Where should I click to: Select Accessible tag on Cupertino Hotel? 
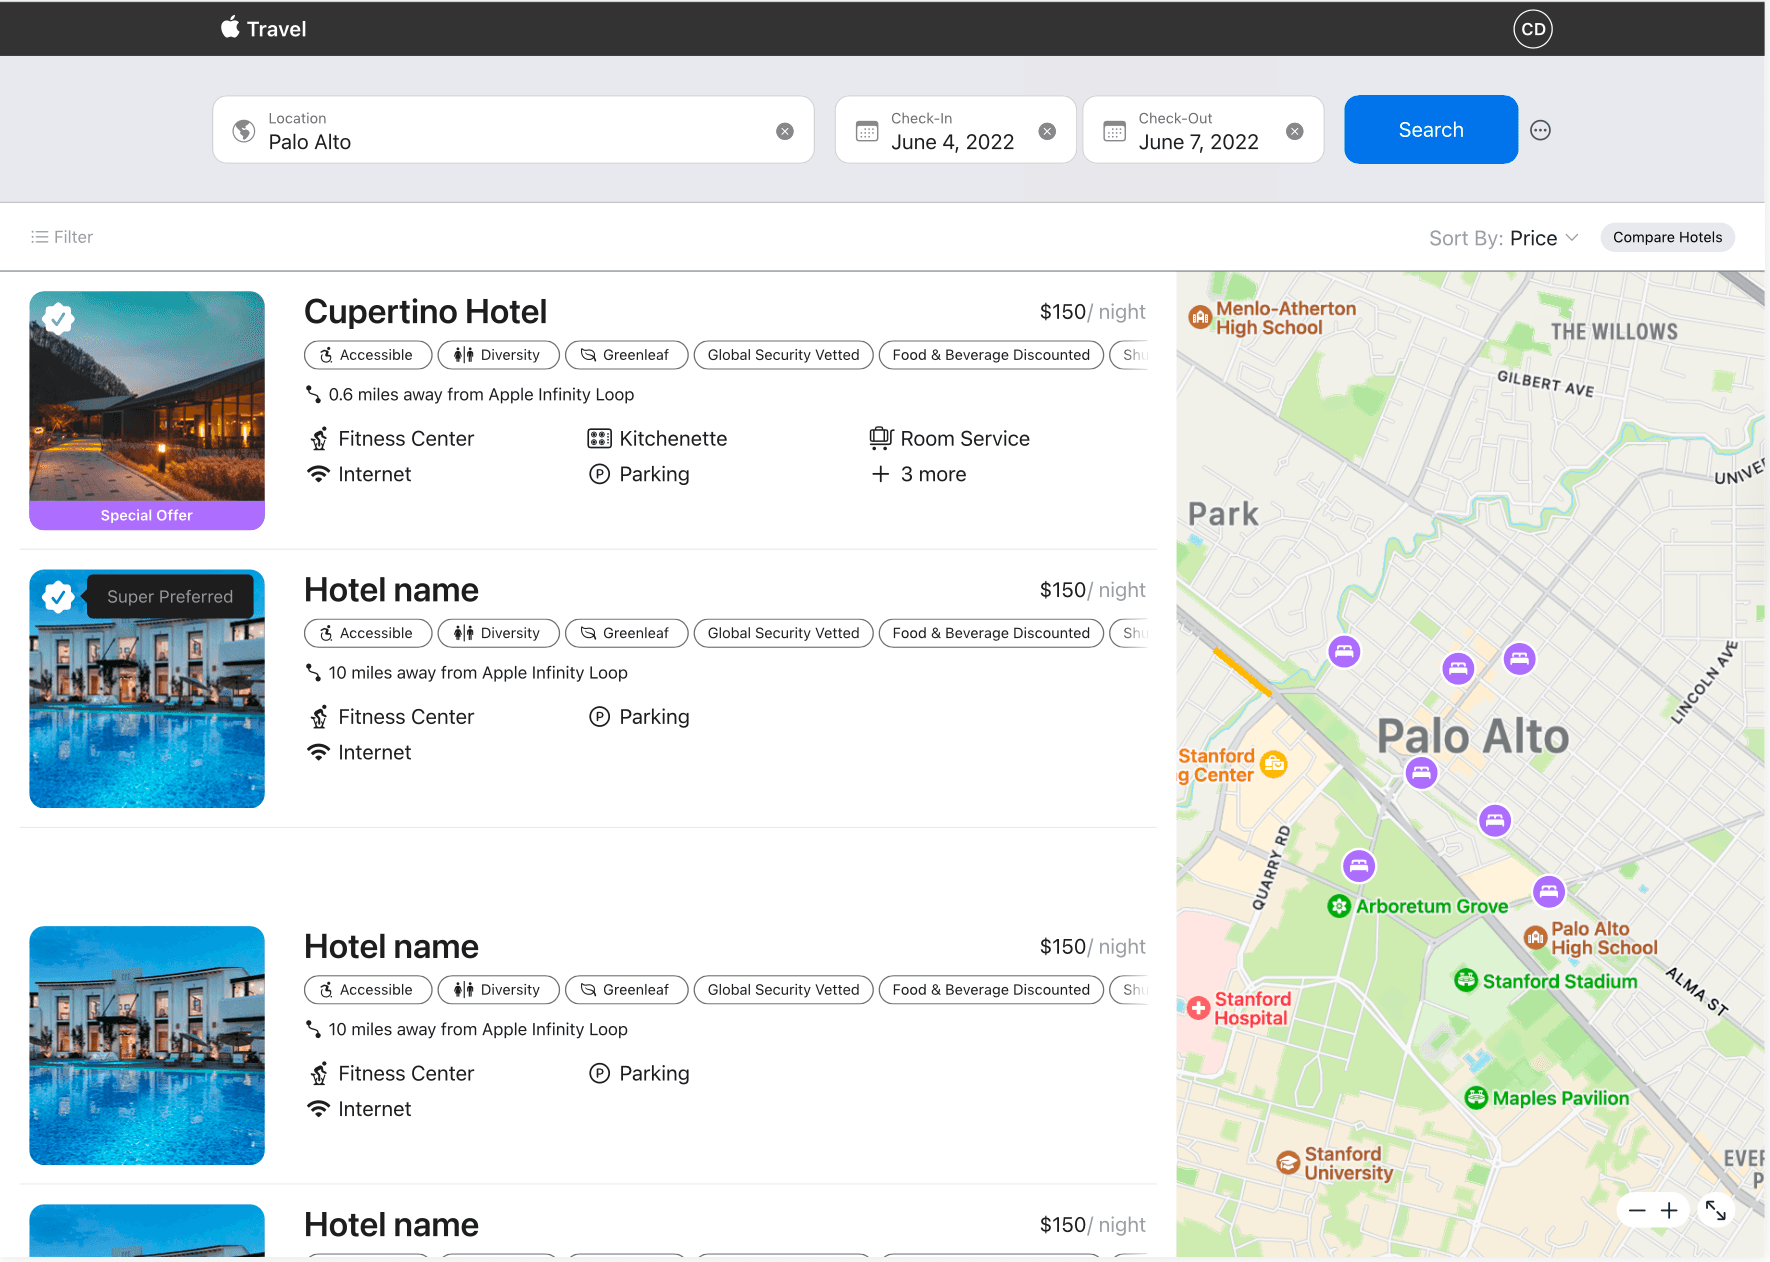(x=367, y=355)
